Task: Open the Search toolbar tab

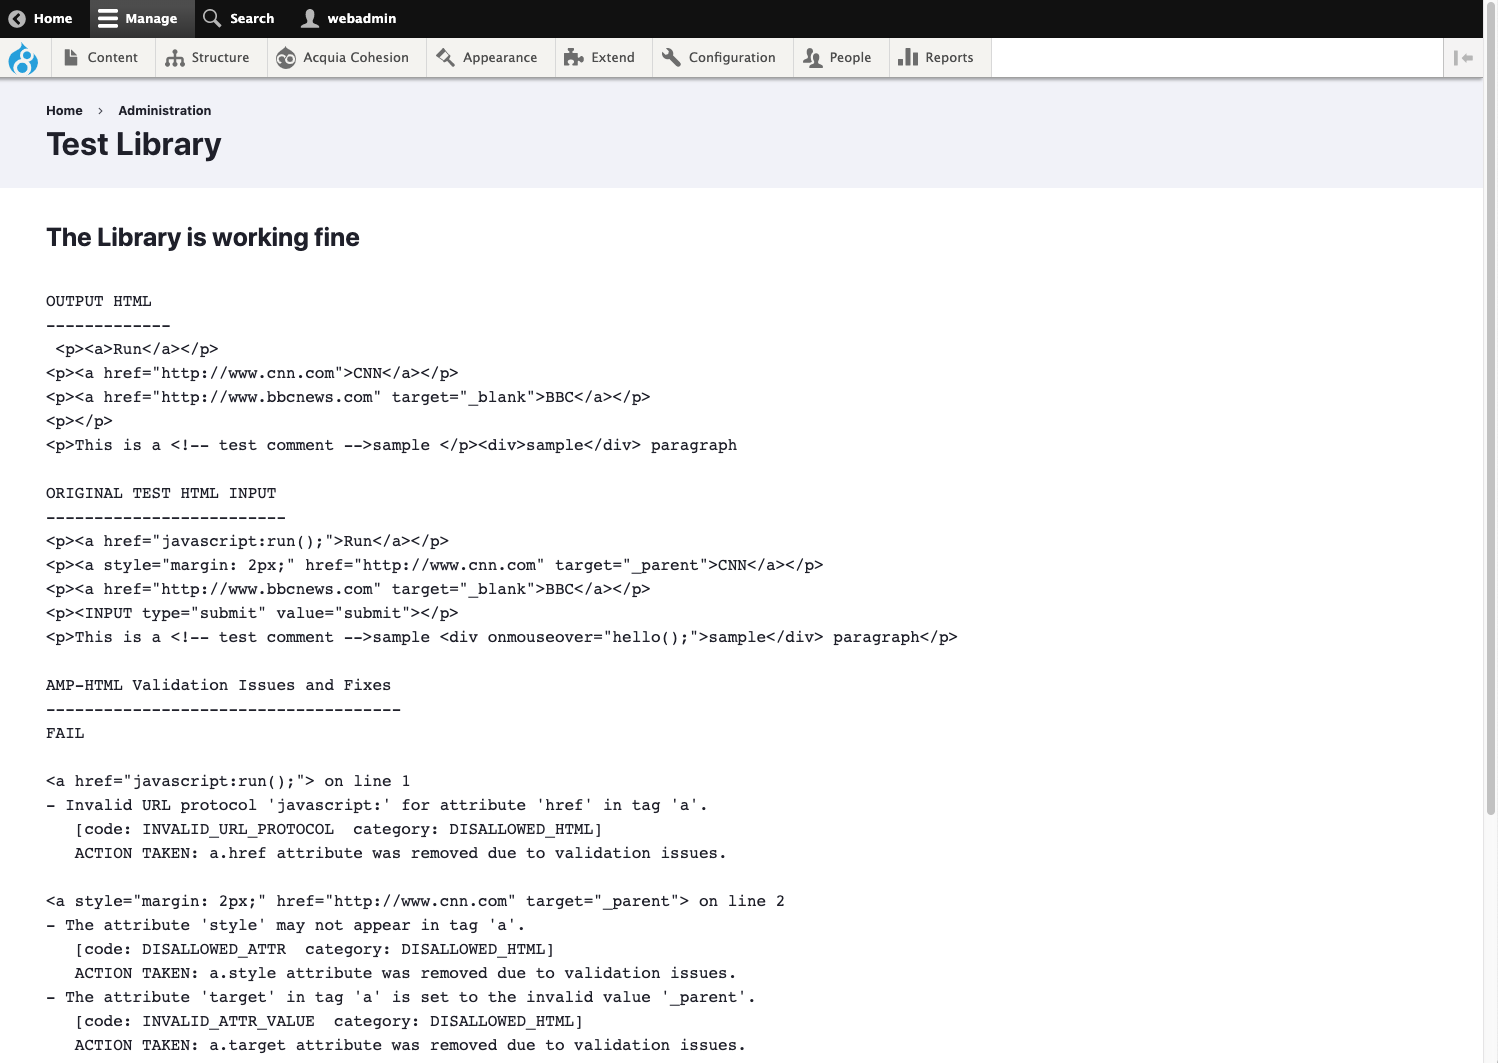Action: point(251,19)
